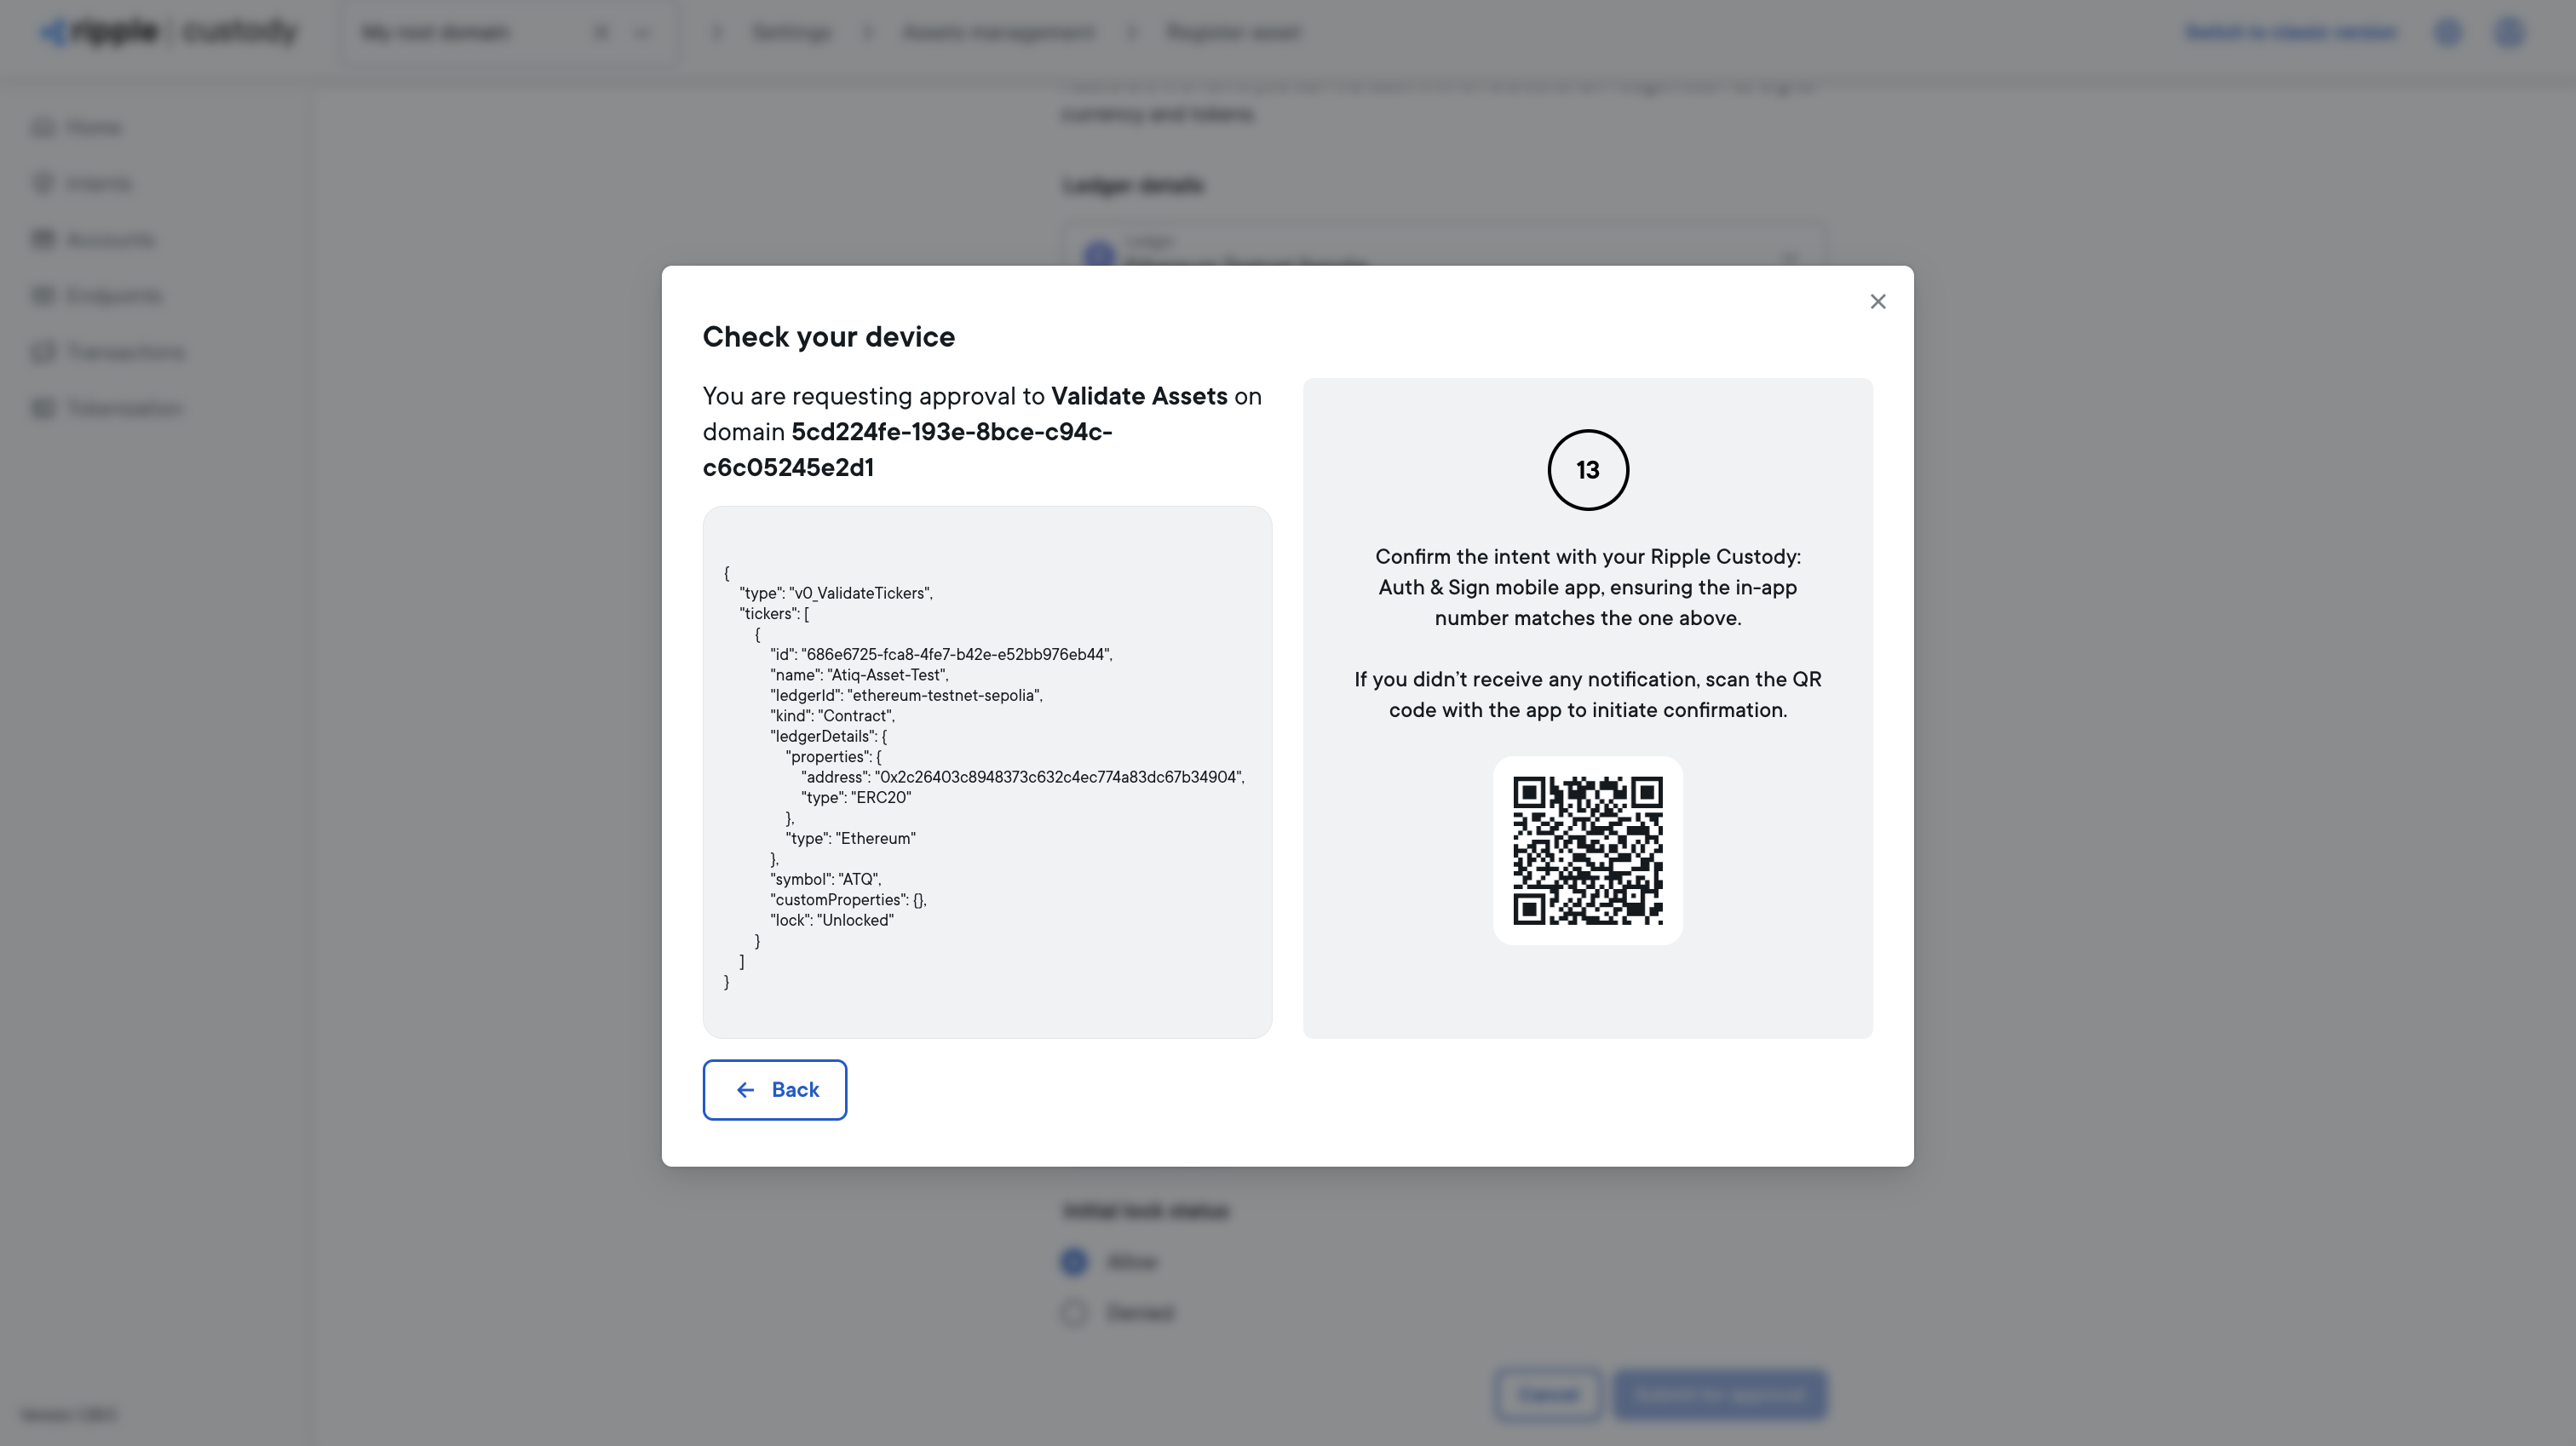Click the "properties" line in the JSON
Viewport: 2576px width, 1446px height.
tap(833, 757)
